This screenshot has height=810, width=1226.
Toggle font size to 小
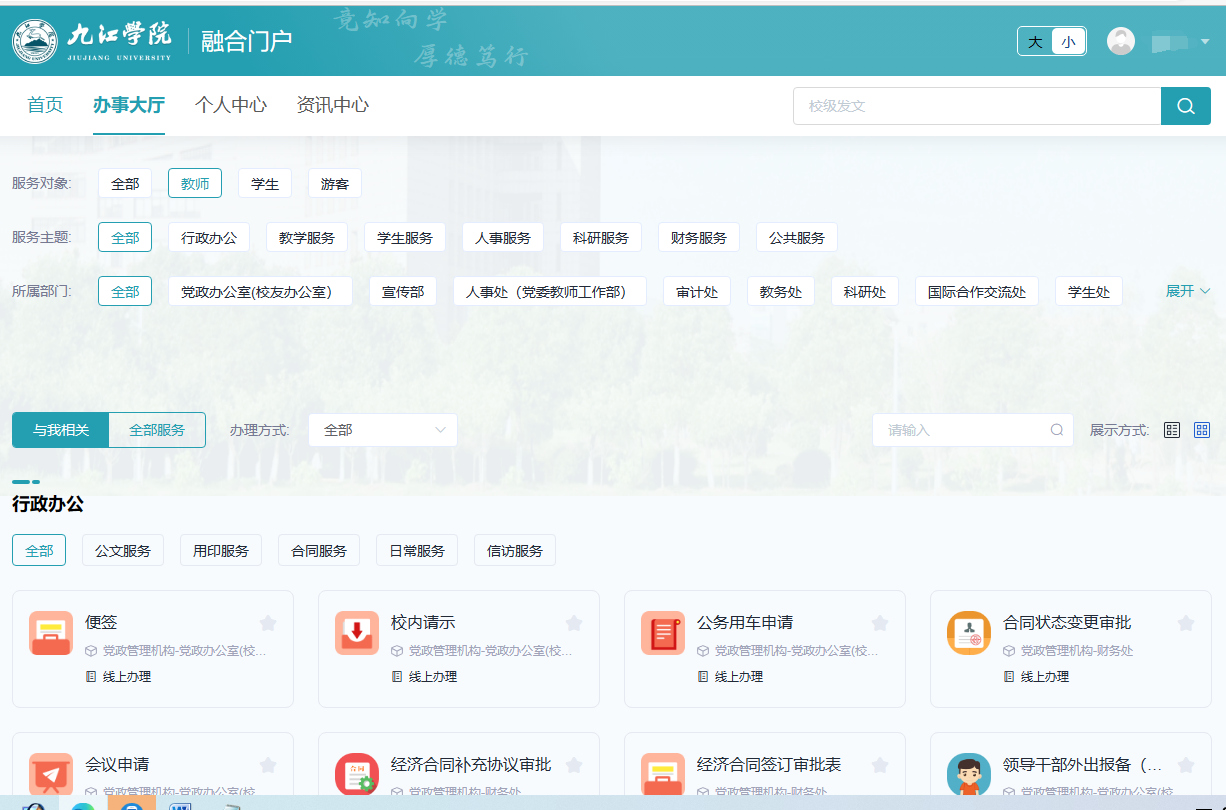[x=1068, y=41]
